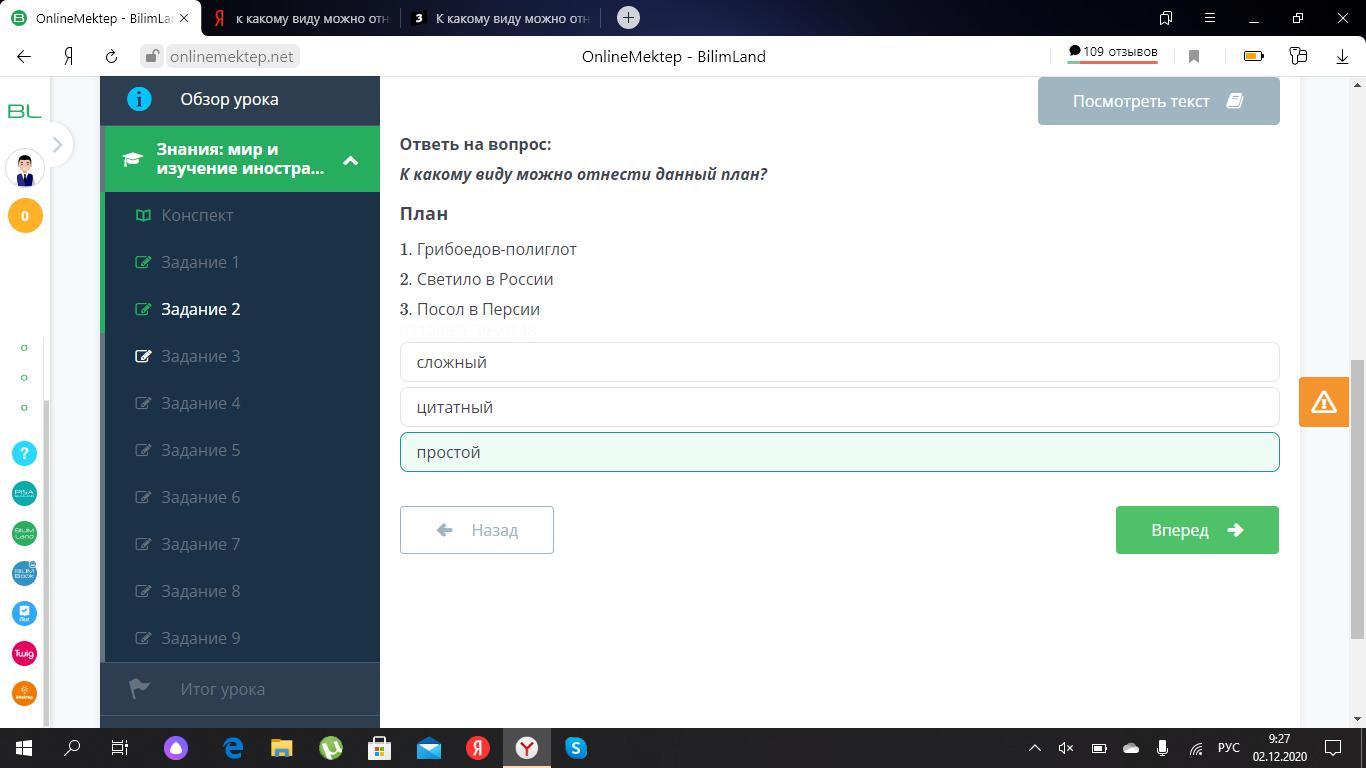Image resolution: width=1366 pixels, height=768 pixels.
Task: Open the Twig icon in sidebar
Action: click(24, 654)
